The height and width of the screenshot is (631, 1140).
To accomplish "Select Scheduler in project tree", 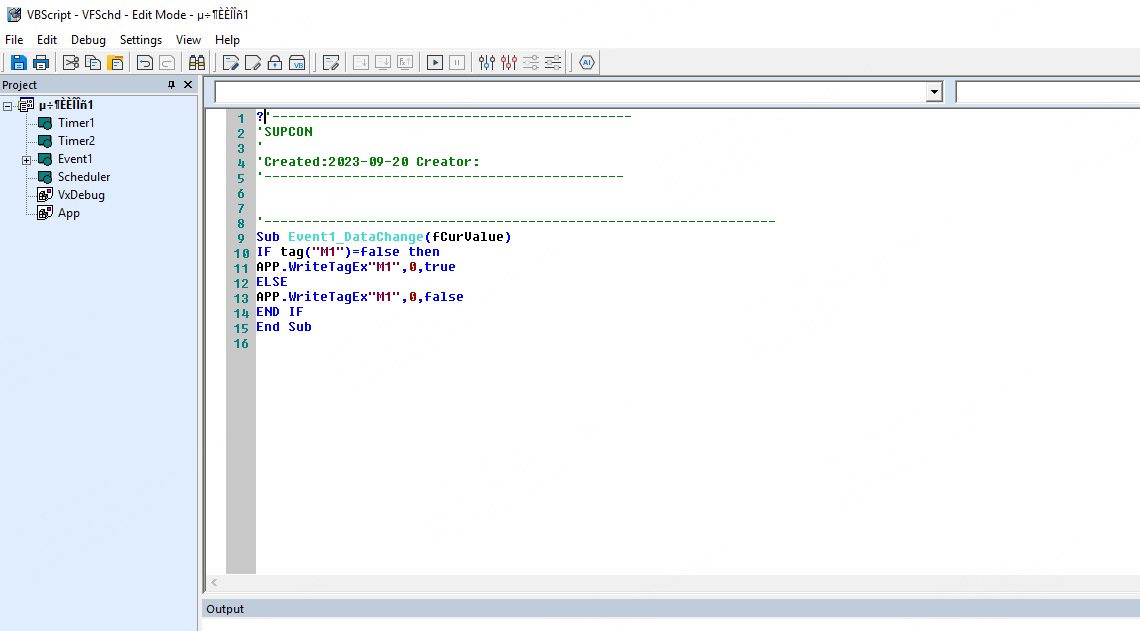I will coord(84,177).
